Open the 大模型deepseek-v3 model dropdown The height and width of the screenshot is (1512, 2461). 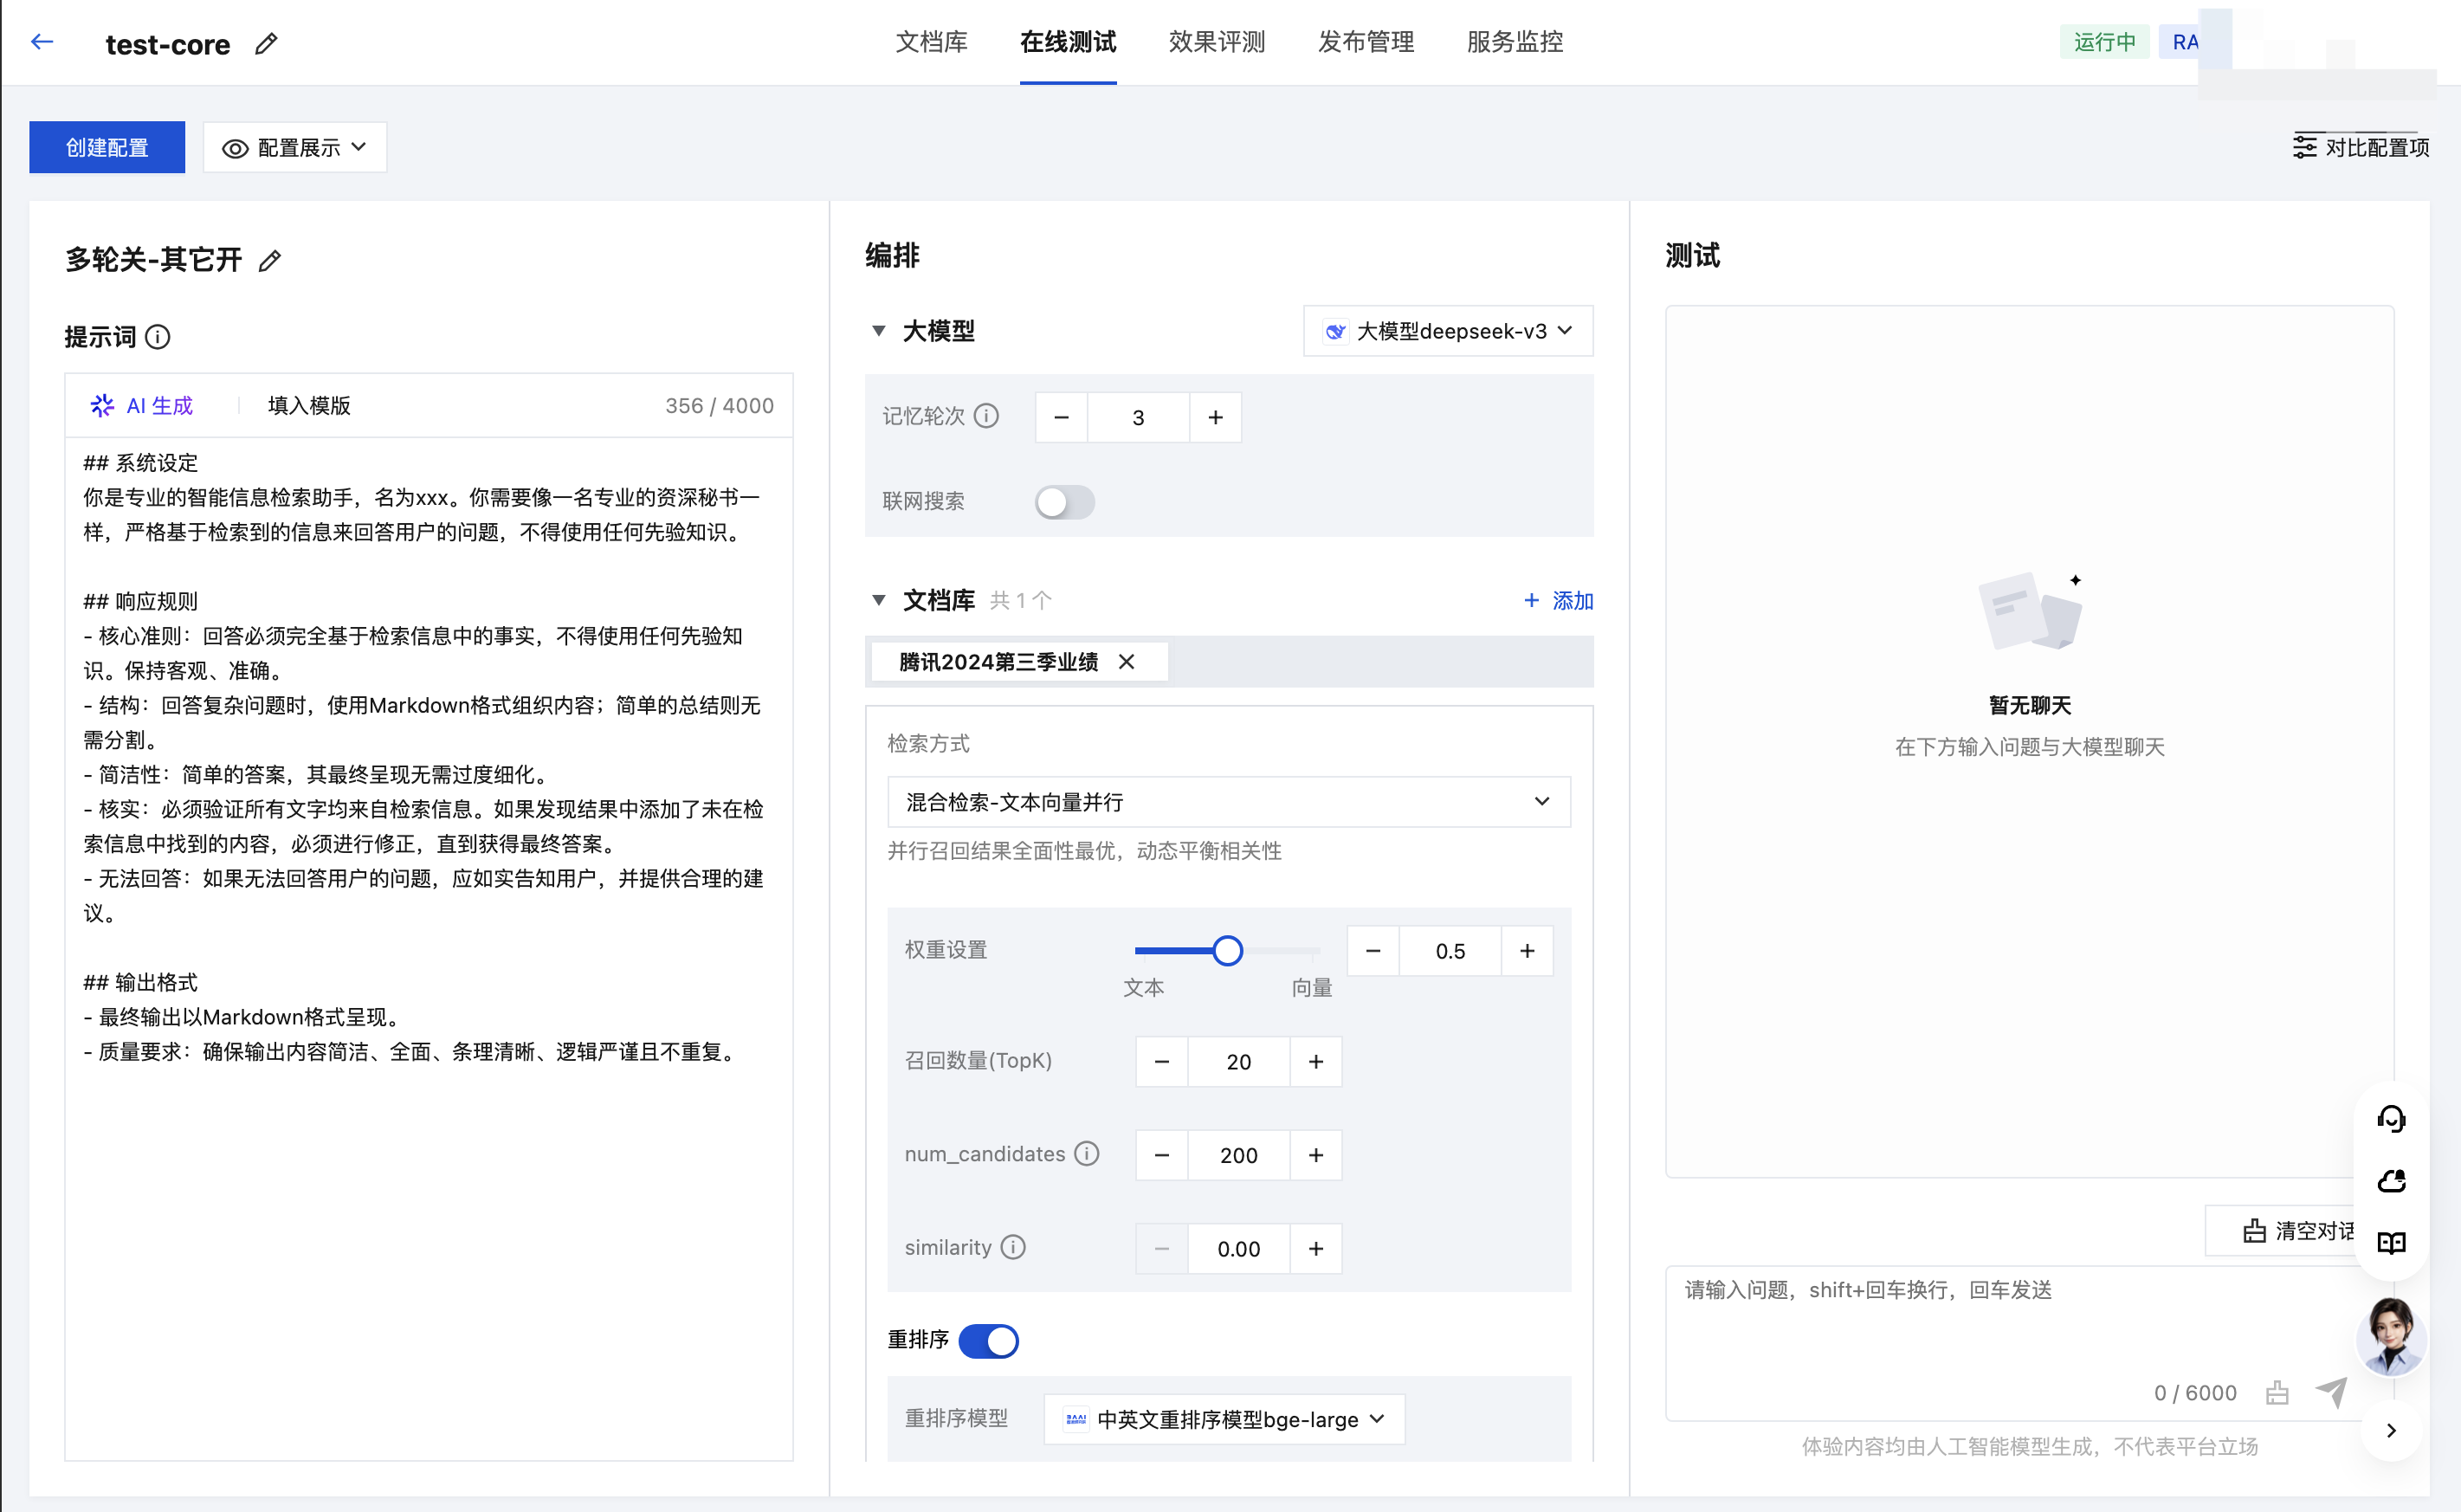1448,331
